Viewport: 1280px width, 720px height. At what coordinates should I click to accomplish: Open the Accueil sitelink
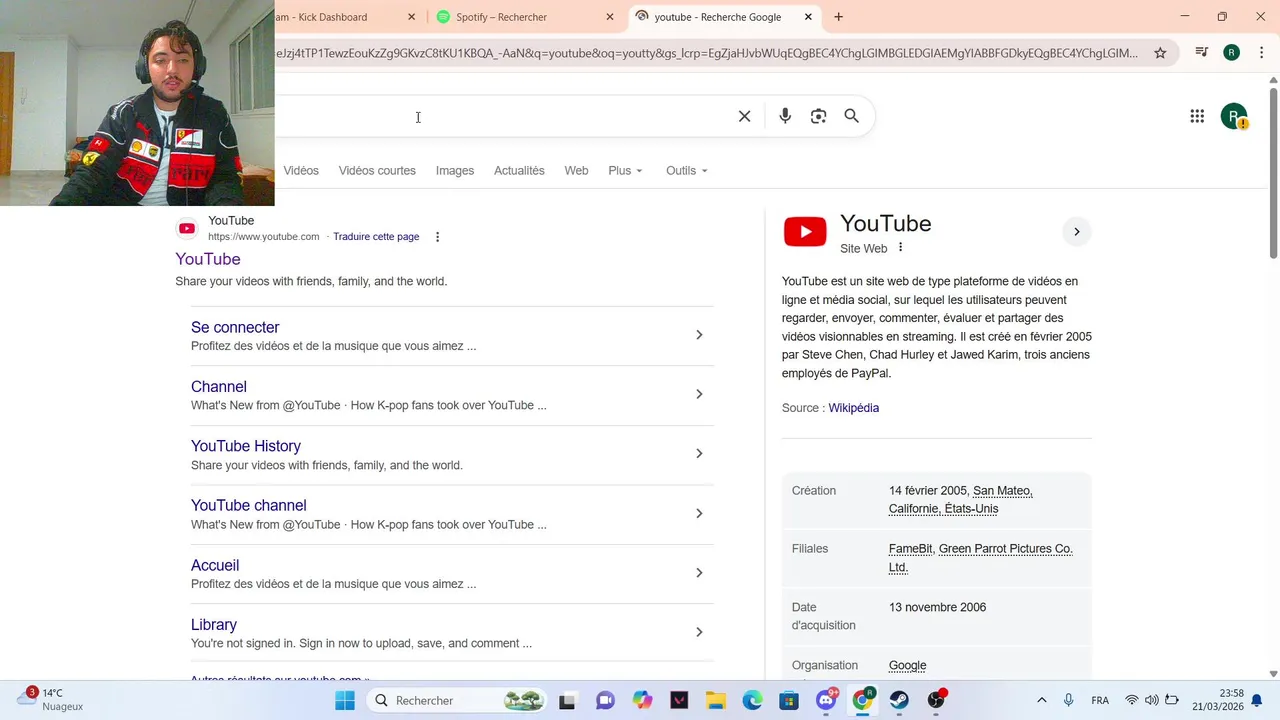215,565
